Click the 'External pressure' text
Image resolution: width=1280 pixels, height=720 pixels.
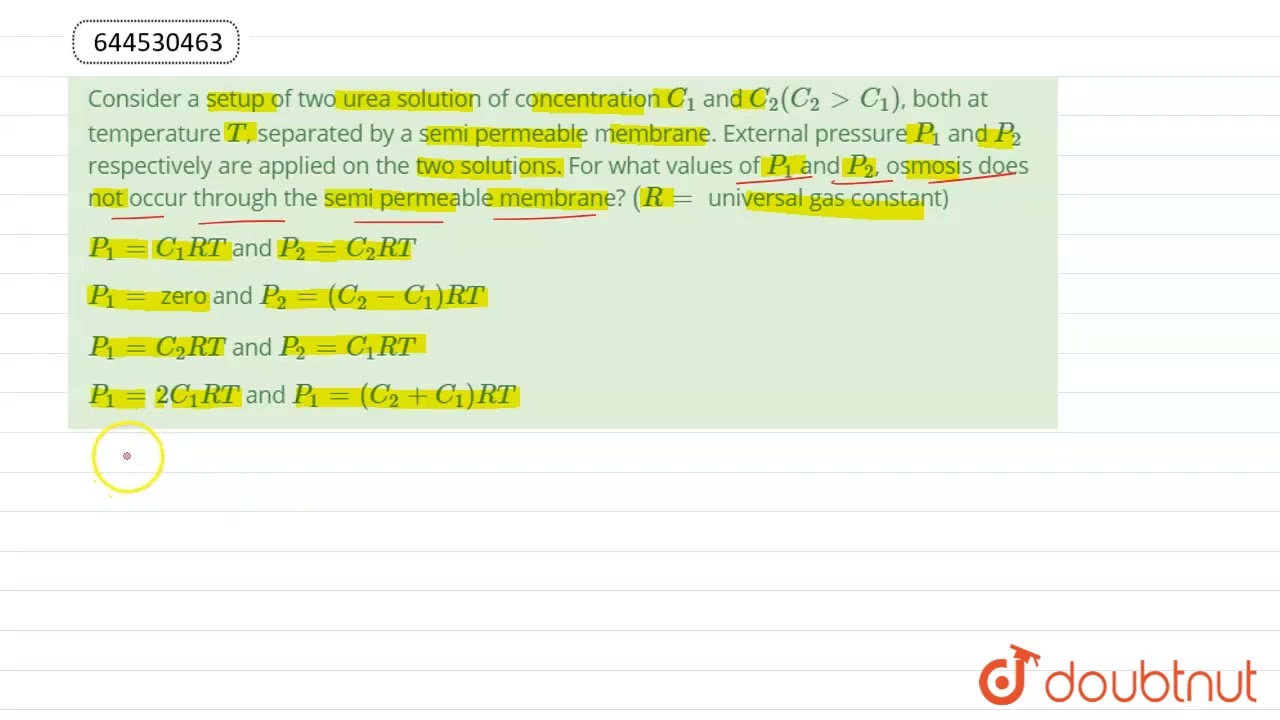coord(812,133)
